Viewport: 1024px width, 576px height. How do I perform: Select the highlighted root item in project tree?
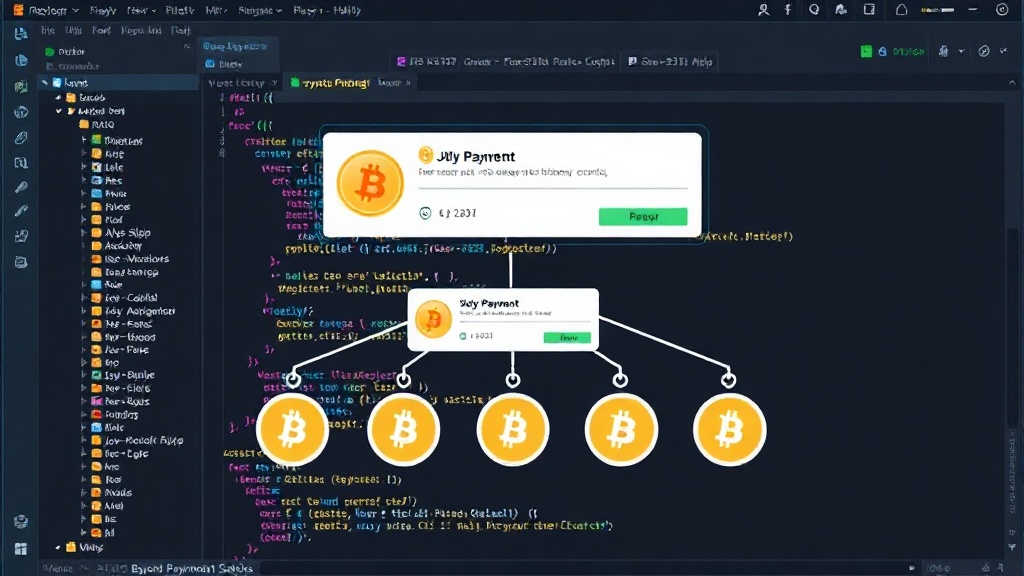click(118, 82)
